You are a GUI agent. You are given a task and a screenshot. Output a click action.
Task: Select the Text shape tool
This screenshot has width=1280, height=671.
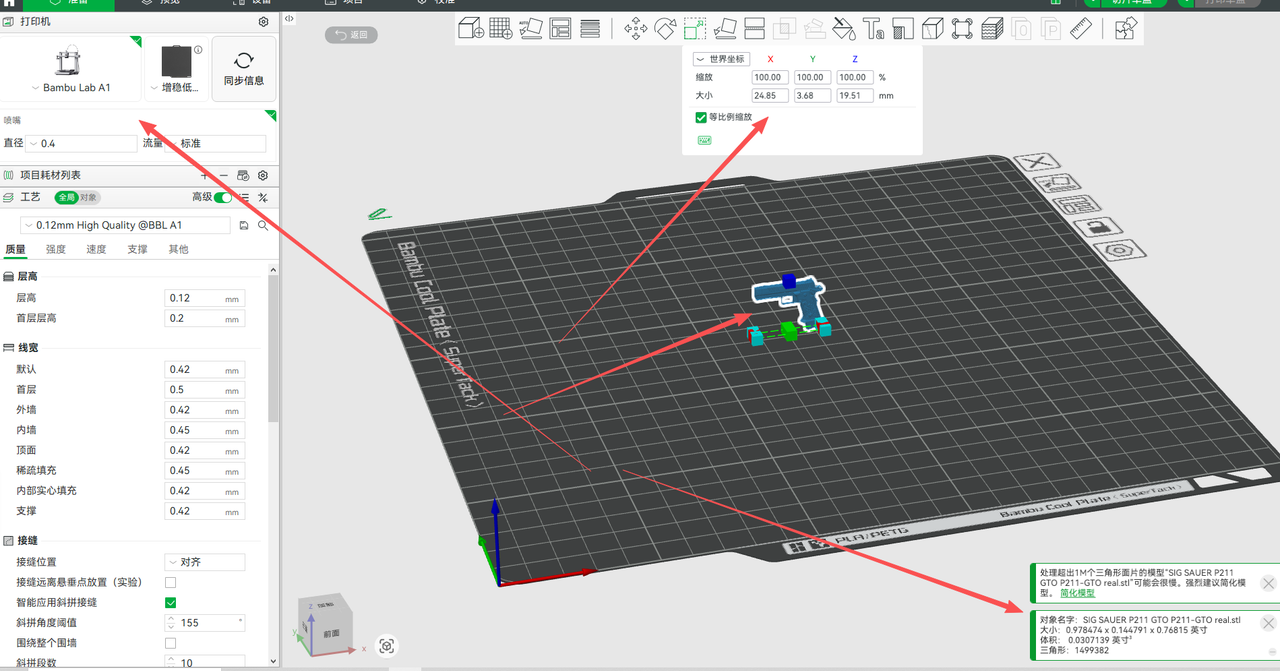click(x=873, y=29)
